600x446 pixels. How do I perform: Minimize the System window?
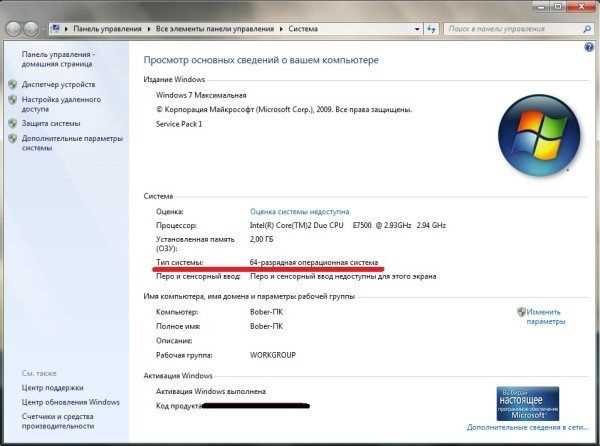pyautogui.click(x=541, y=6)
